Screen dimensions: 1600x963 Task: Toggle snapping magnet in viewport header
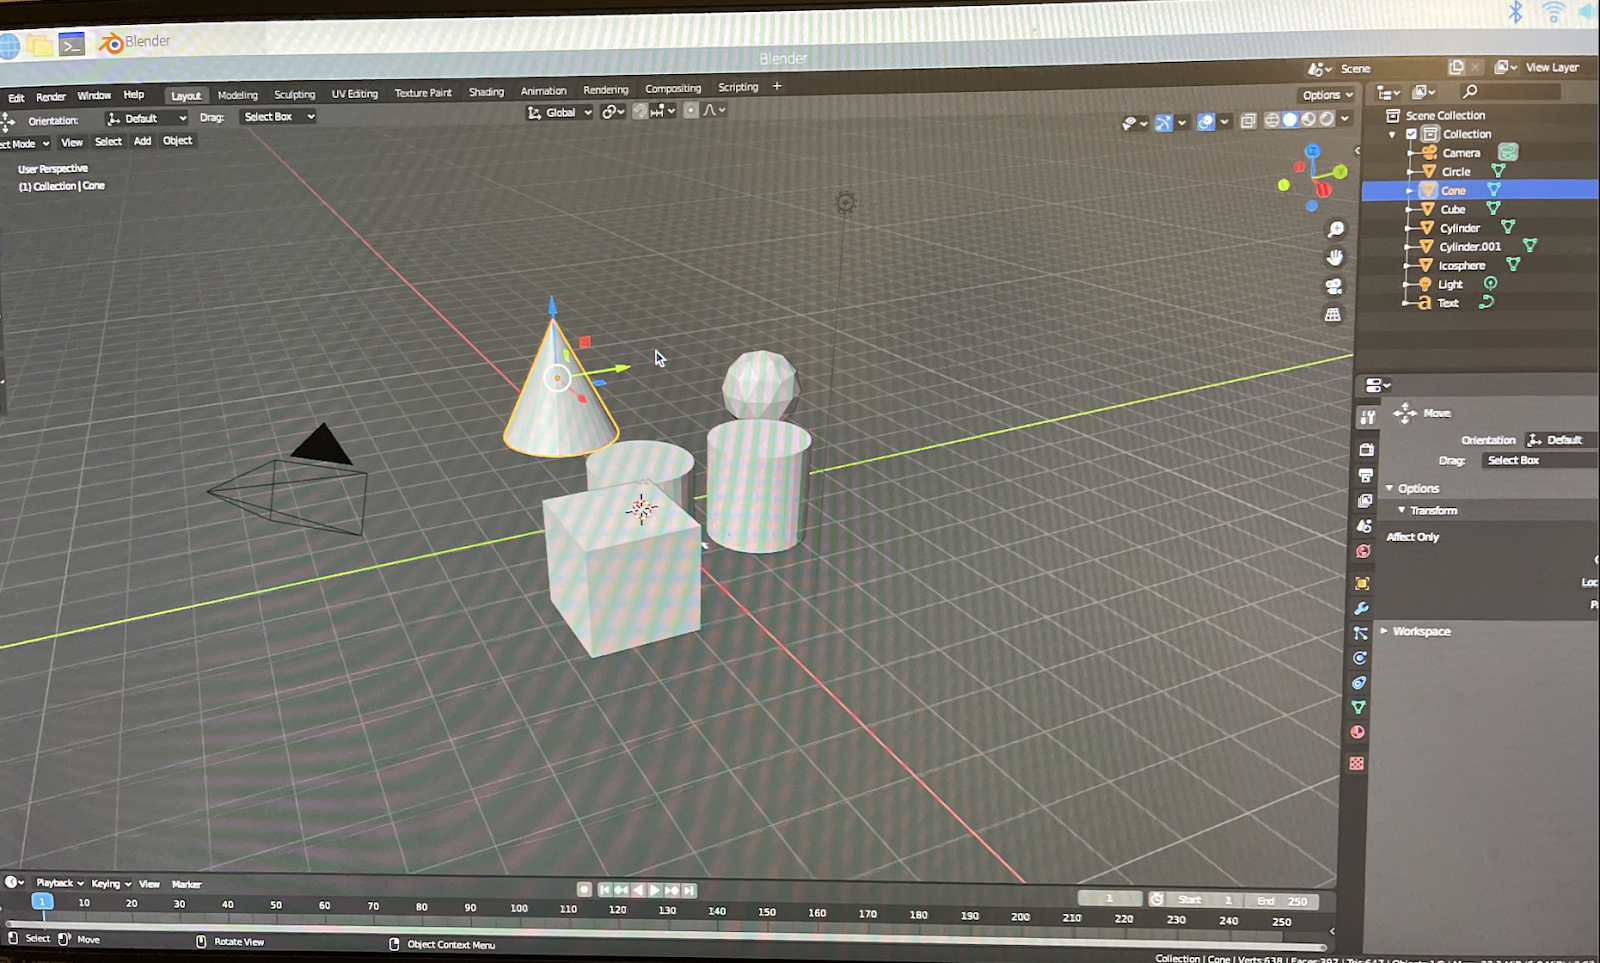(x=640, y=111)
